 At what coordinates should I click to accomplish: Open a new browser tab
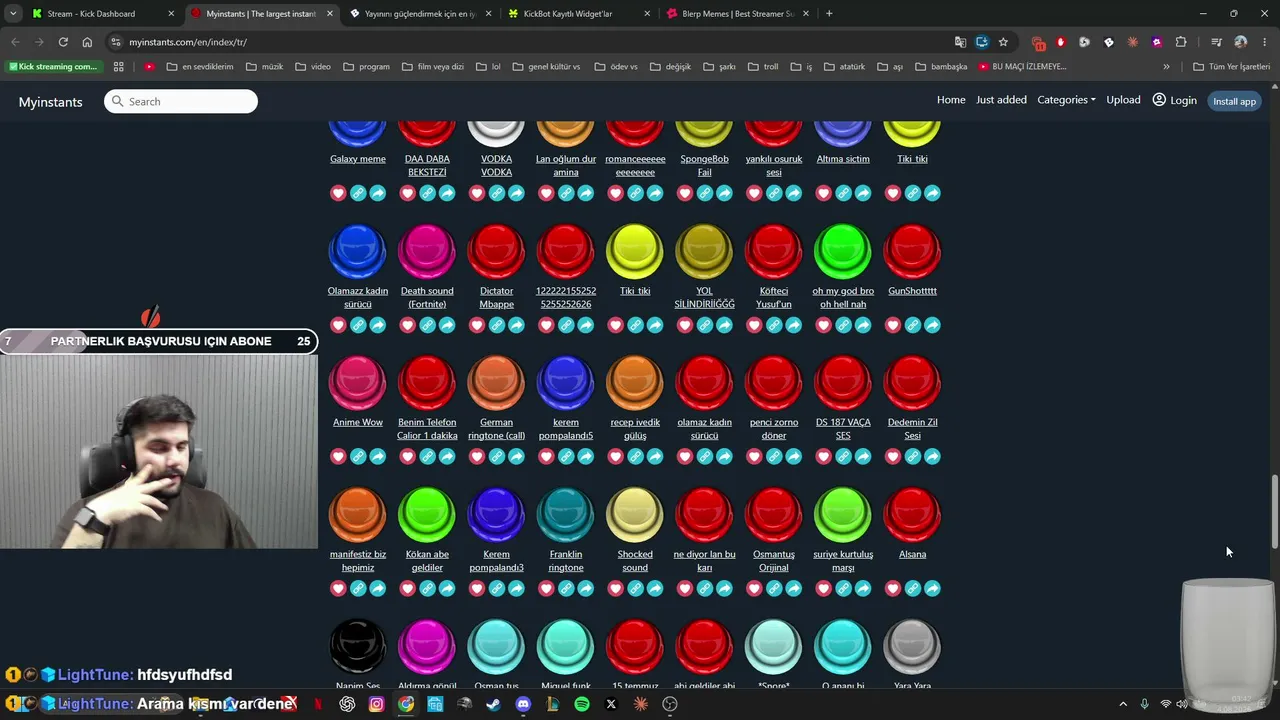tap(829, 14)
